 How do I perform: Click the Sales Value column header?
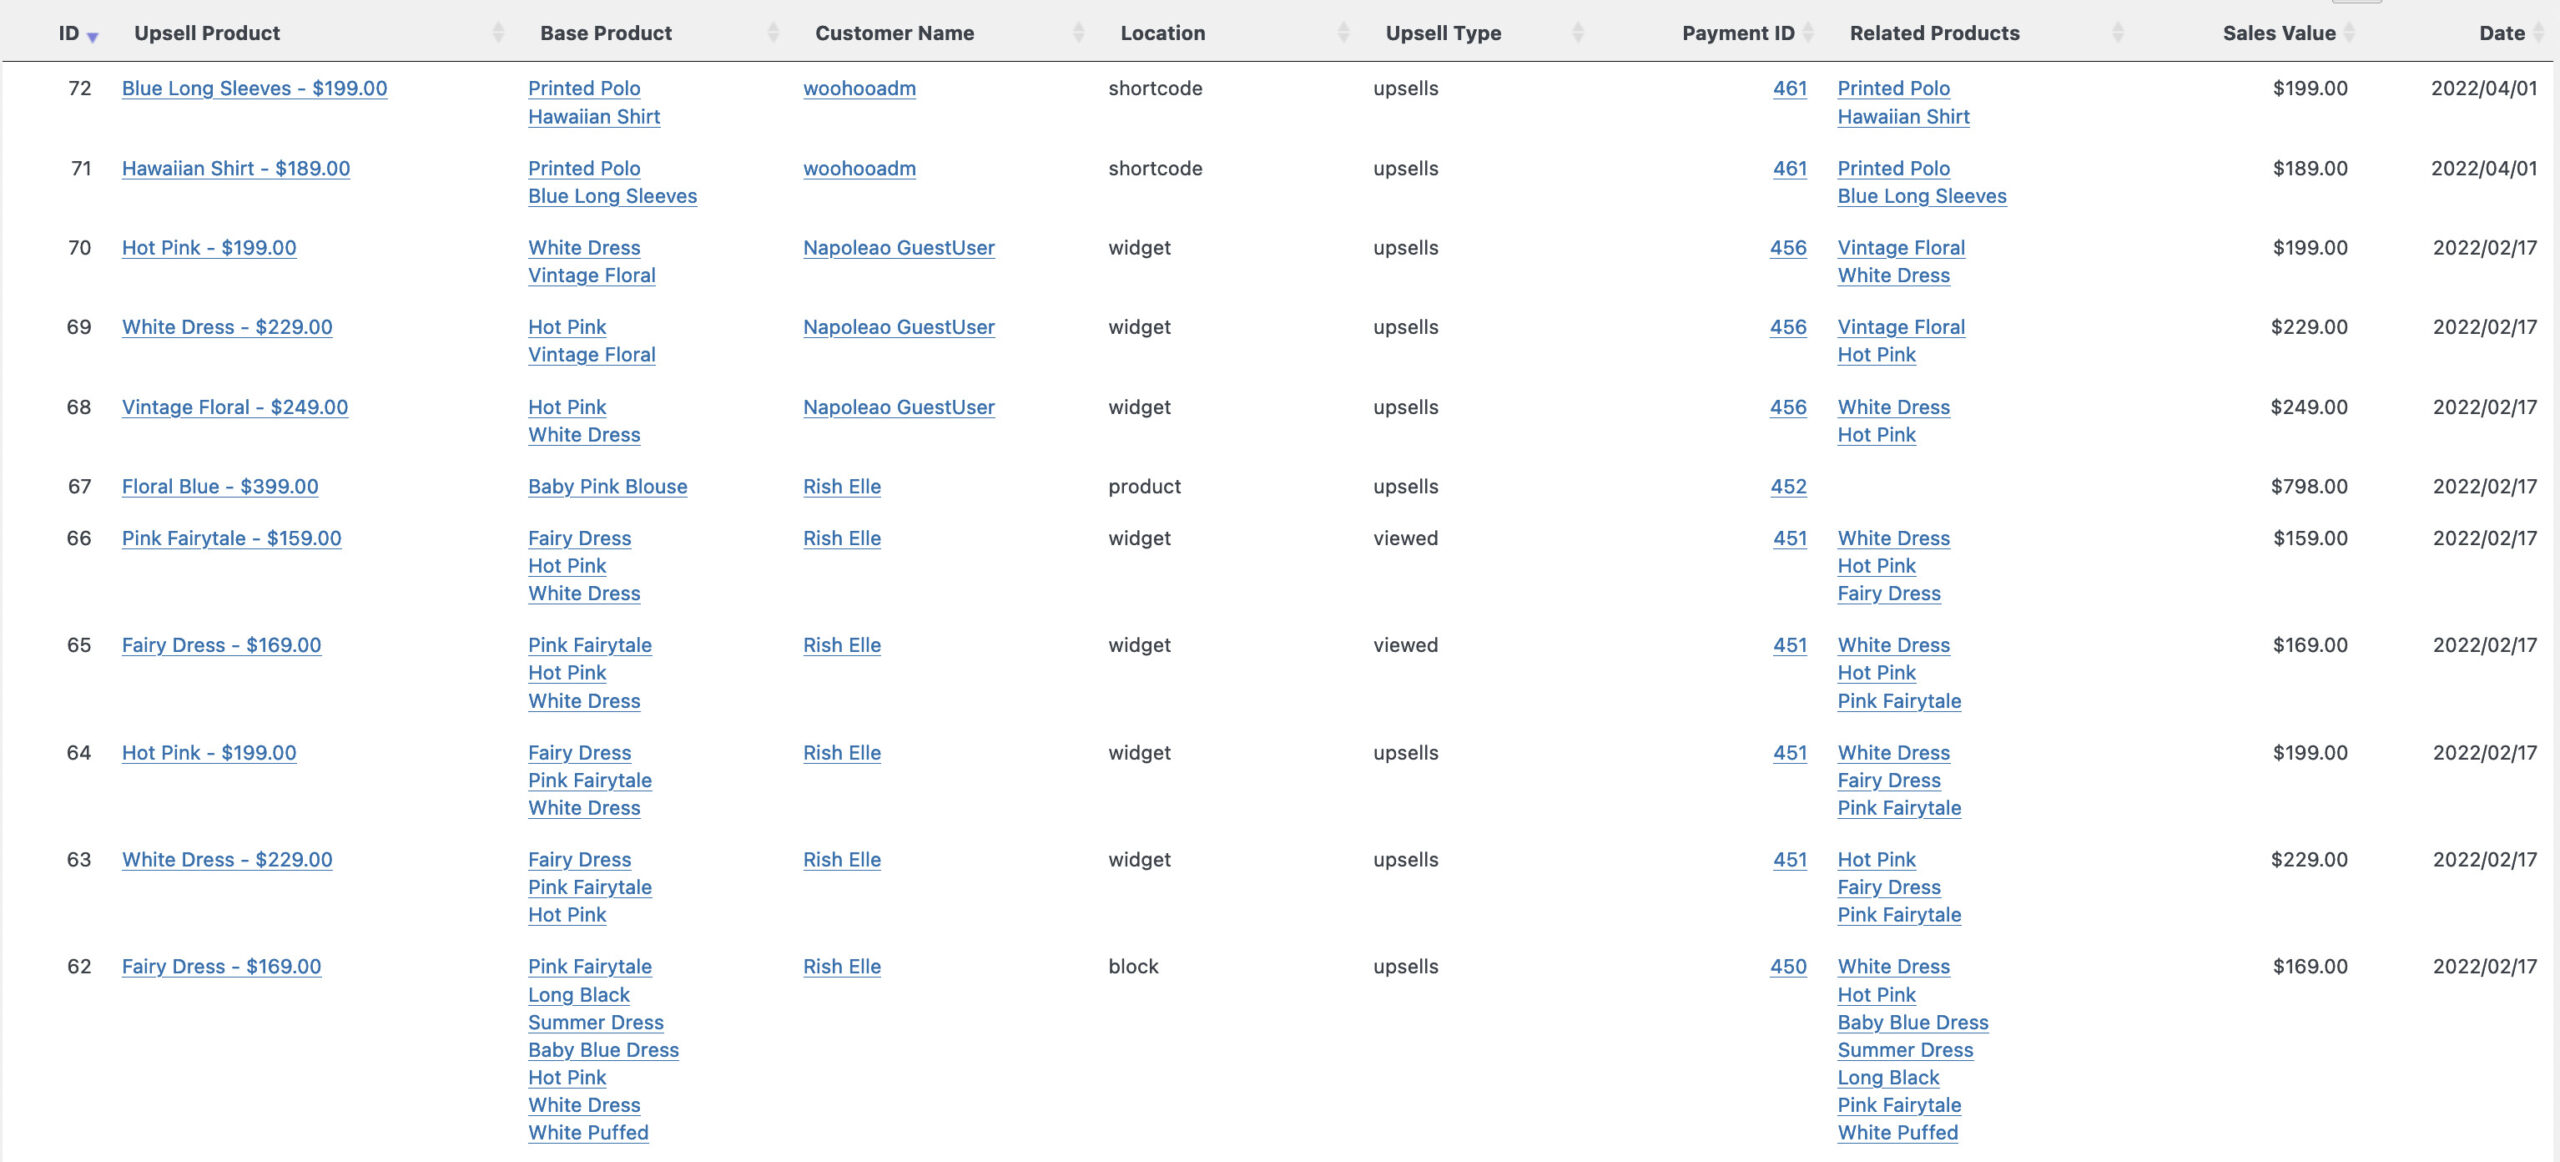(2279, 33)
